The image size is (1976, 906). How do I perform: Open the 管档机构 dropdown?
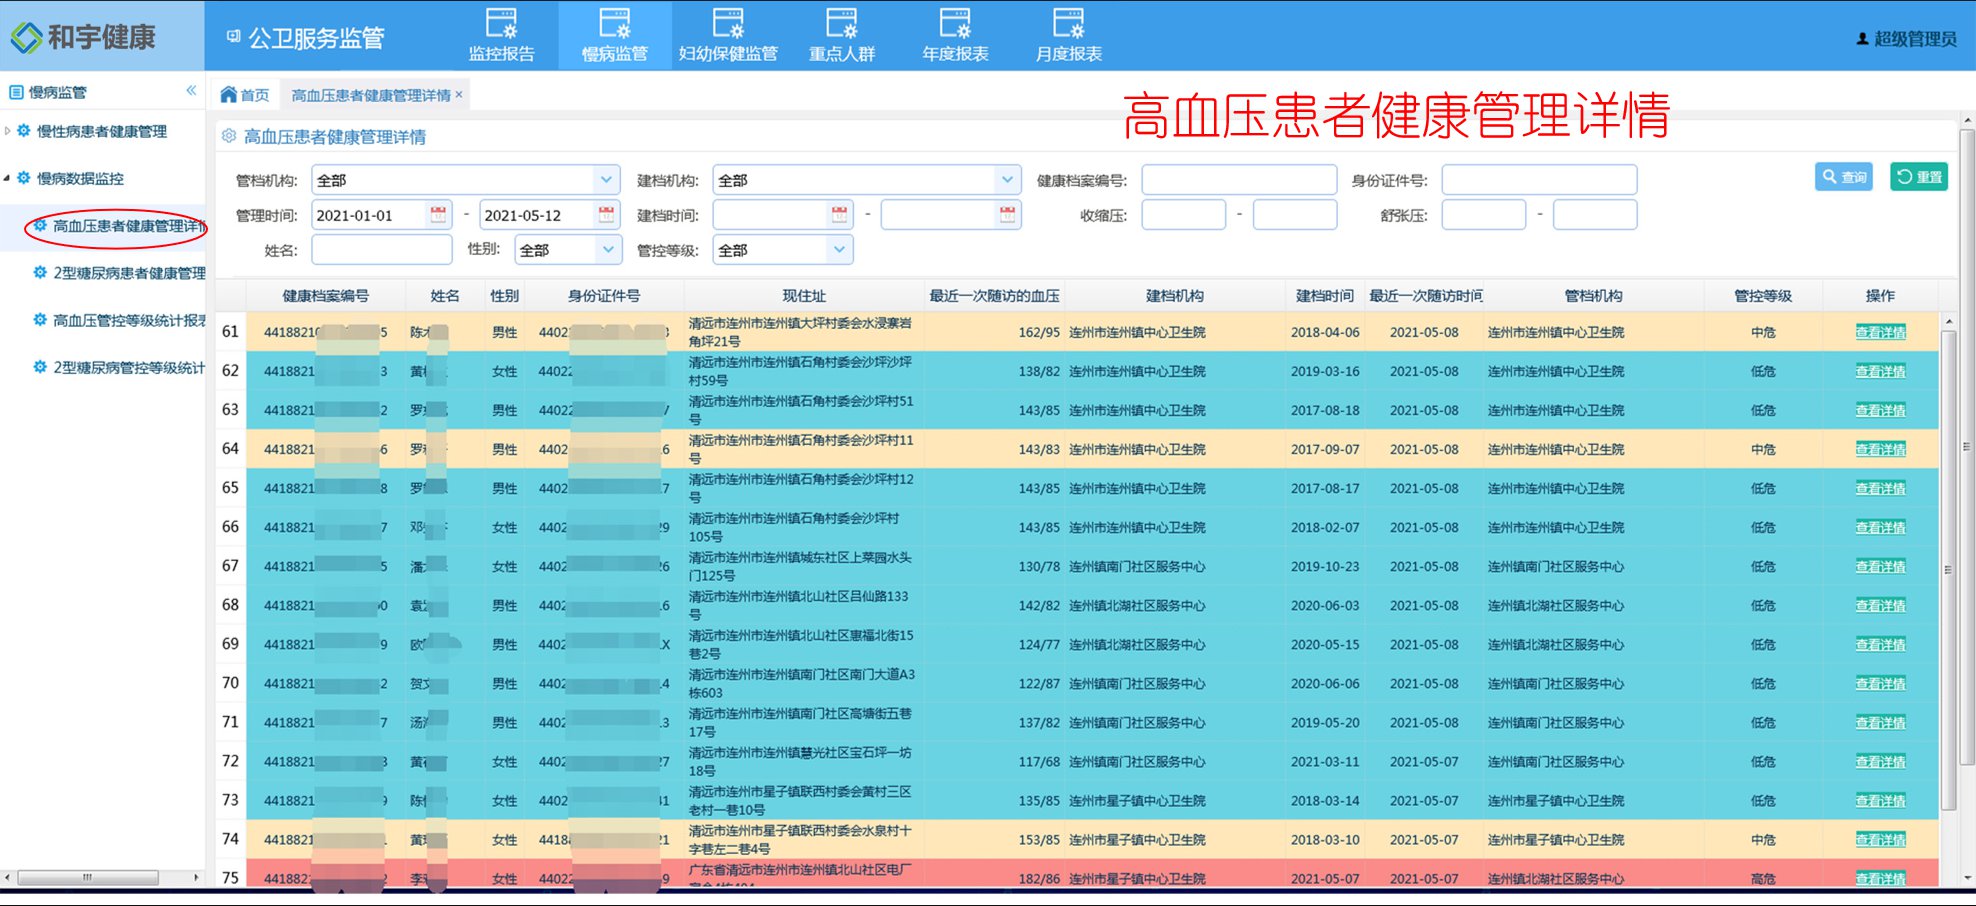click(604, 180)
